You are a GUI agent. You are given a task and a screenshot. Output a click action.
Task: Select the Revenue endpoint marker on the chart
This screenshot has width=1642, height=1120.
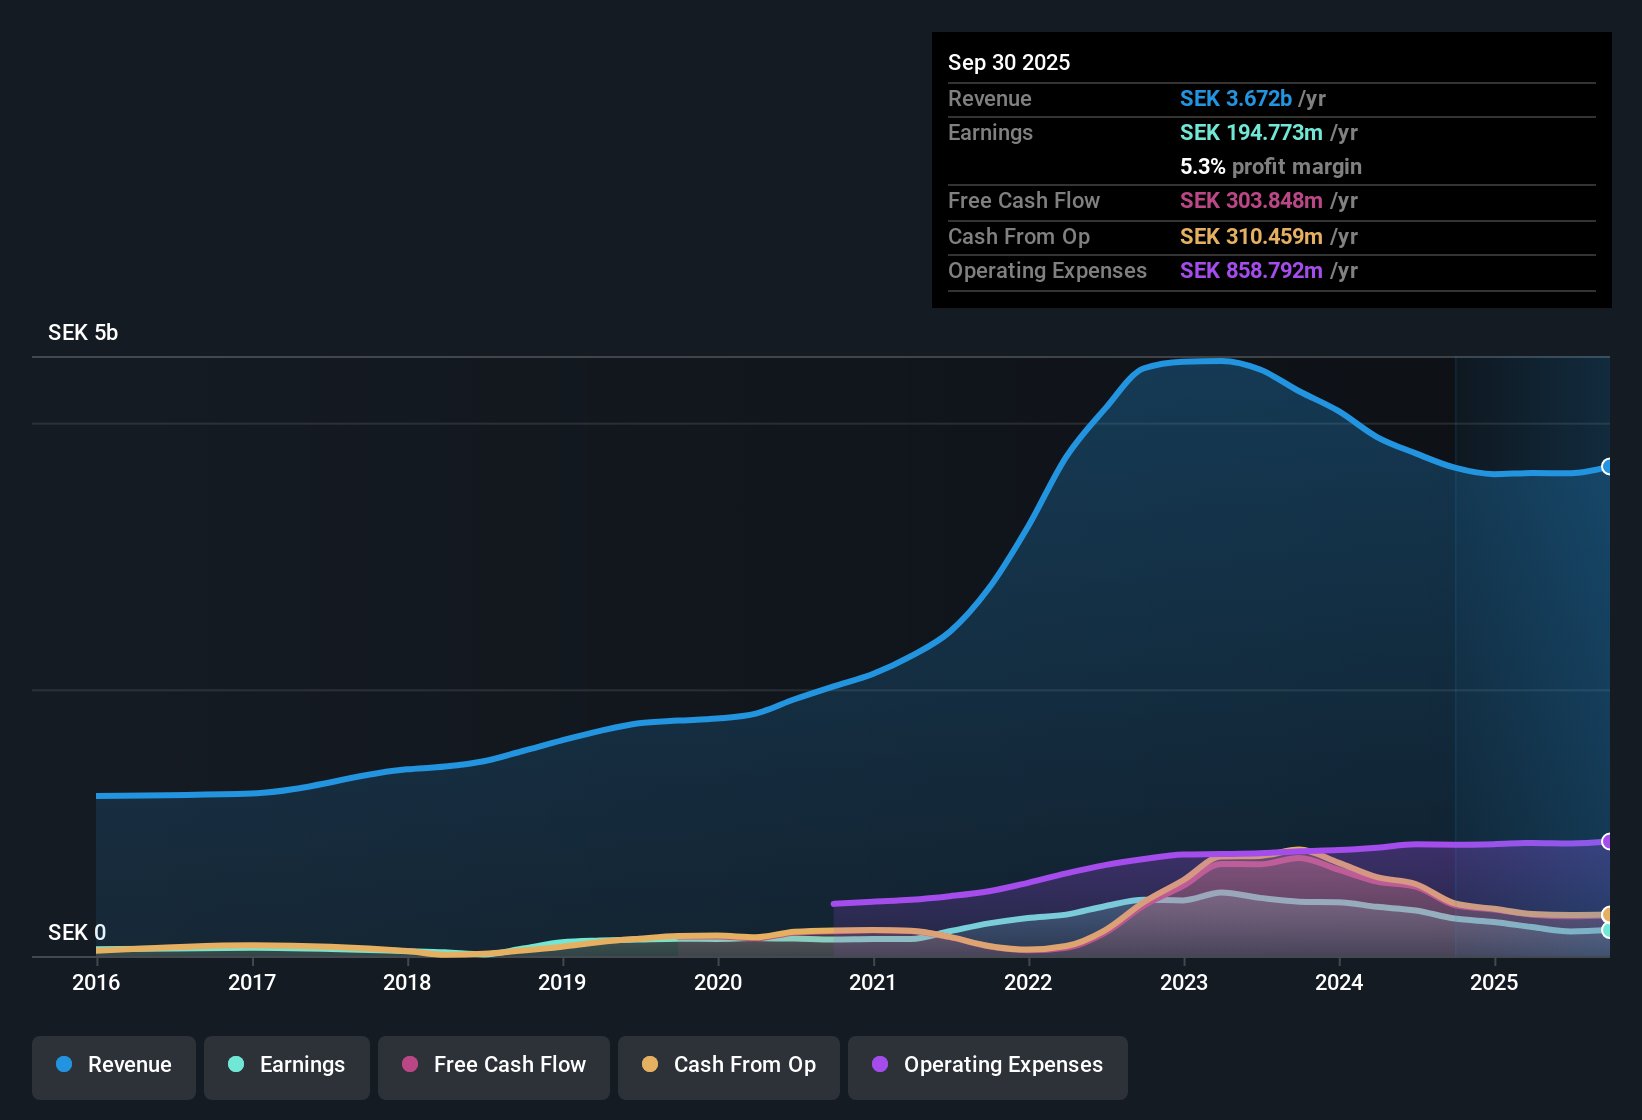click(1606, 467)
